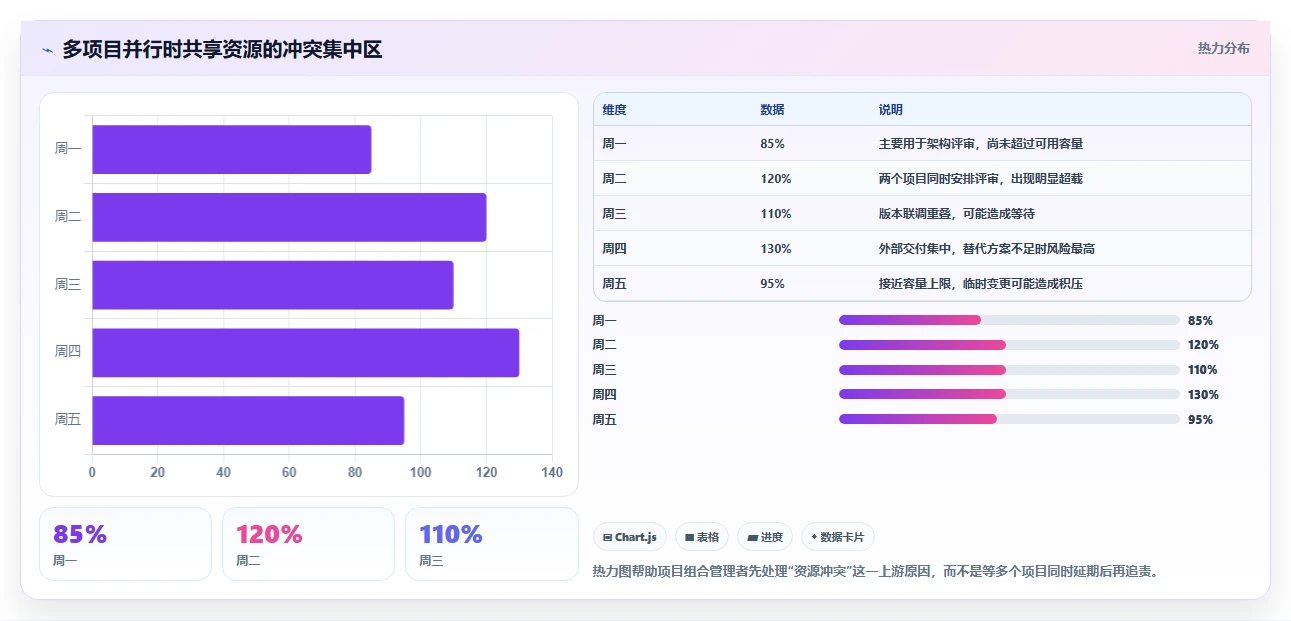Select the 85% 周一 data card
The width and height of the screenshot is (1291, 621).
125,544
